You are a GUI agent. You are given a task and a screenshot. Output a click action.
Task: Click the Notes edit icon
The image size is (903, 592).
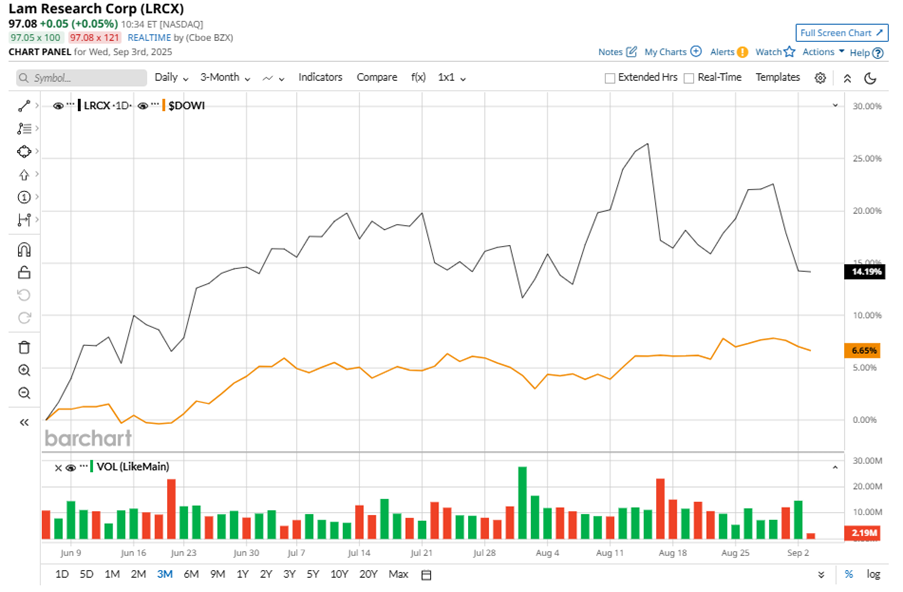coord(632,52)
